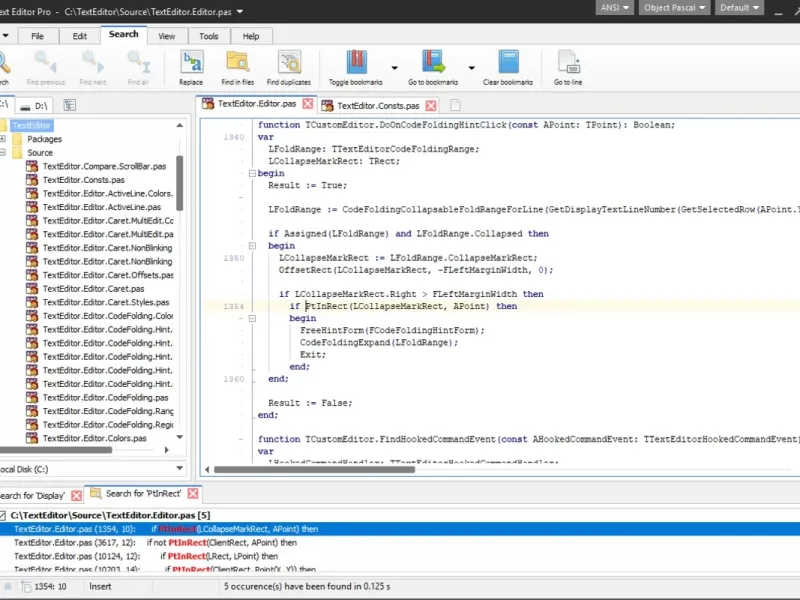Select the Packages folder
The height and width of the screenshot is (600, 800).
44,139
